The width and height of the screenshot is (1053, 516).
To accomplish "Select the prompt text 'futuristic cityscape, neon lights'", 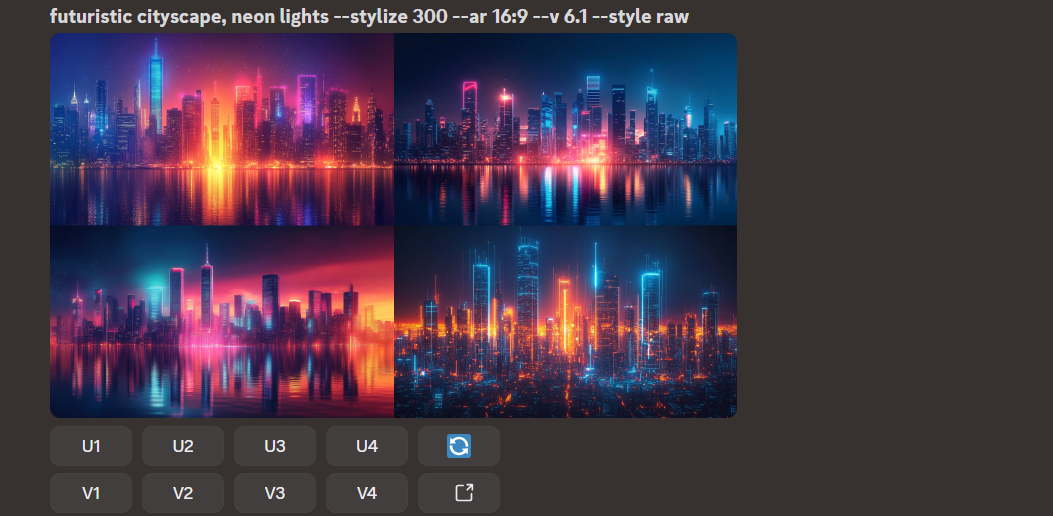I will click(x=190, y=16).
